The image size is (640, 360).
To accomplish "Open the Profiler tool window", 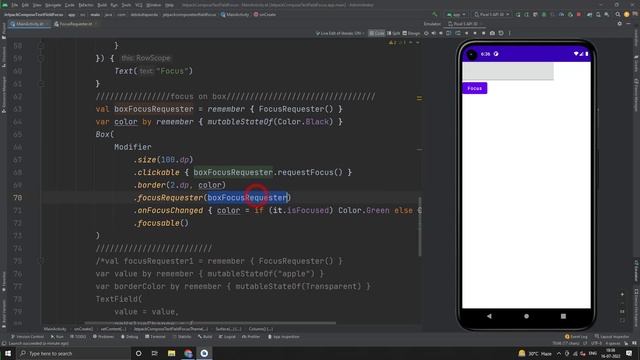I will [251, 337].
